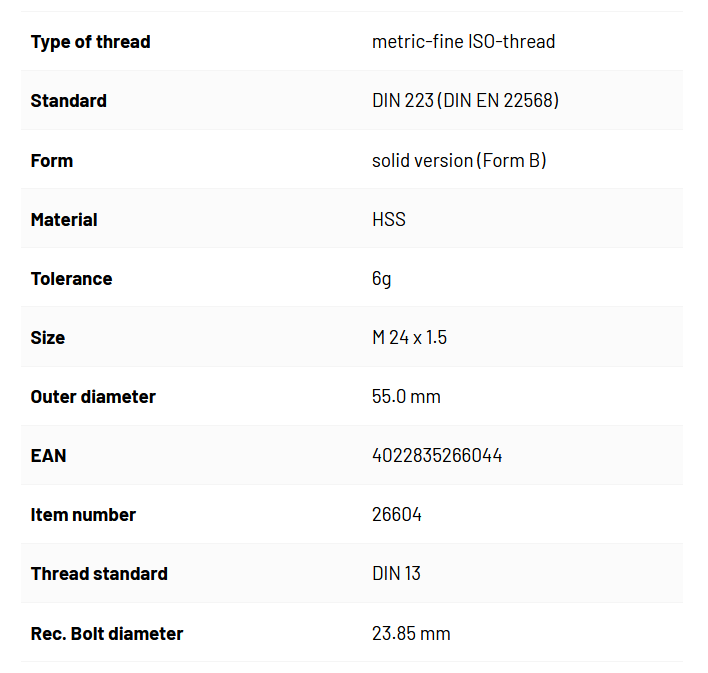Select the "55.0 mm" diameter value
Image resolution: width=708 pixels, height=673 pixels.
(406, 397)
